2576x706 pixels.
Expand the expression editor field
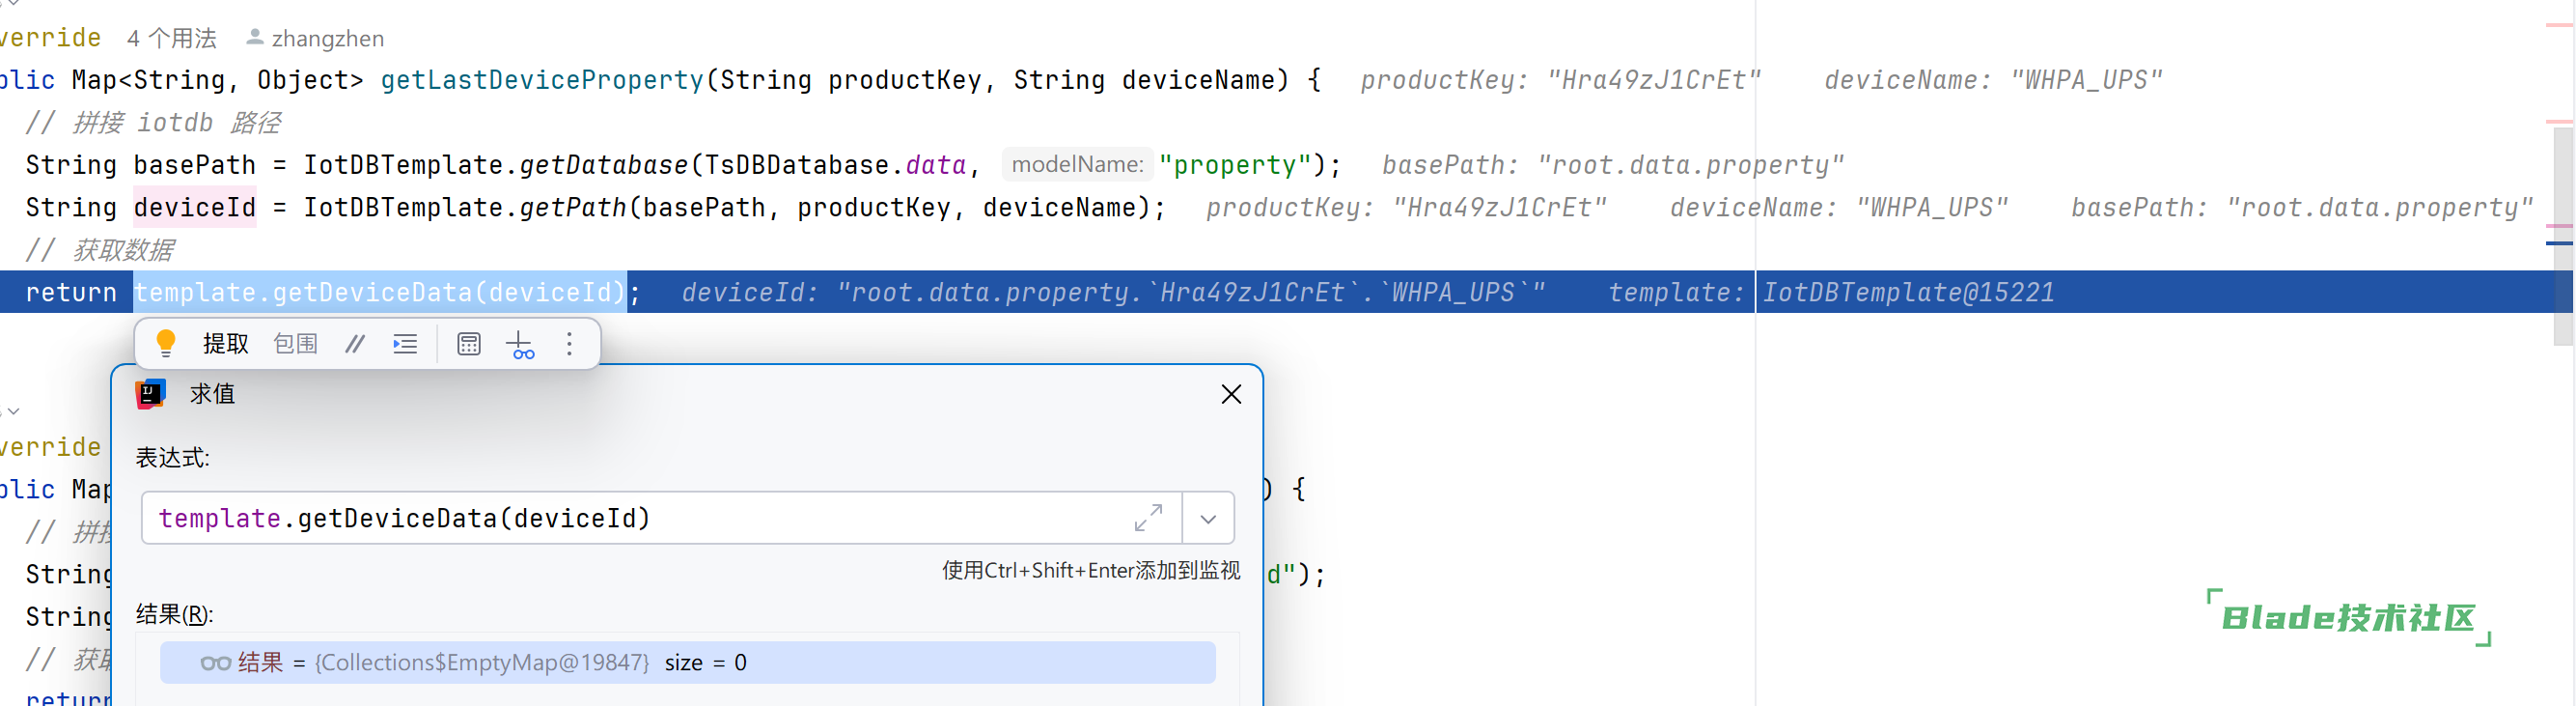click(1148, 518)
